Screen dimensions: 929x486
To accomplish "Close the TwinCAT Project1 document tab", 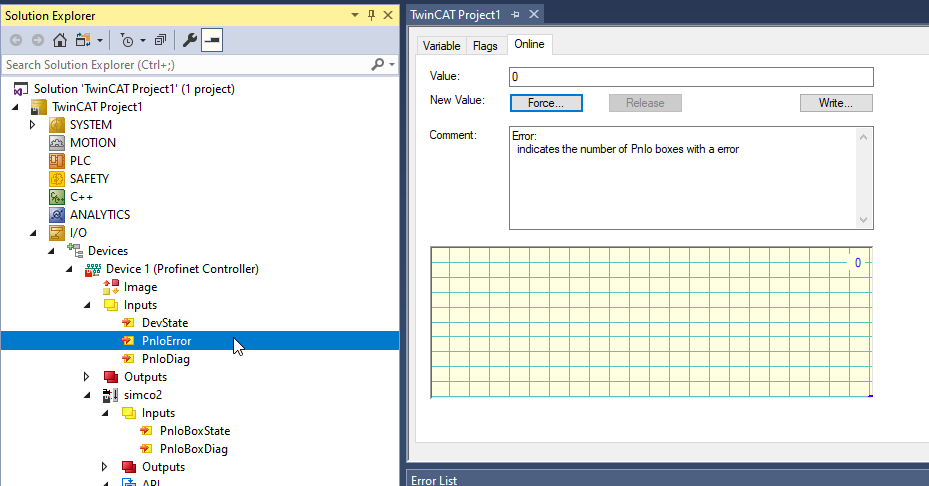I will click(x=534, y=15).
